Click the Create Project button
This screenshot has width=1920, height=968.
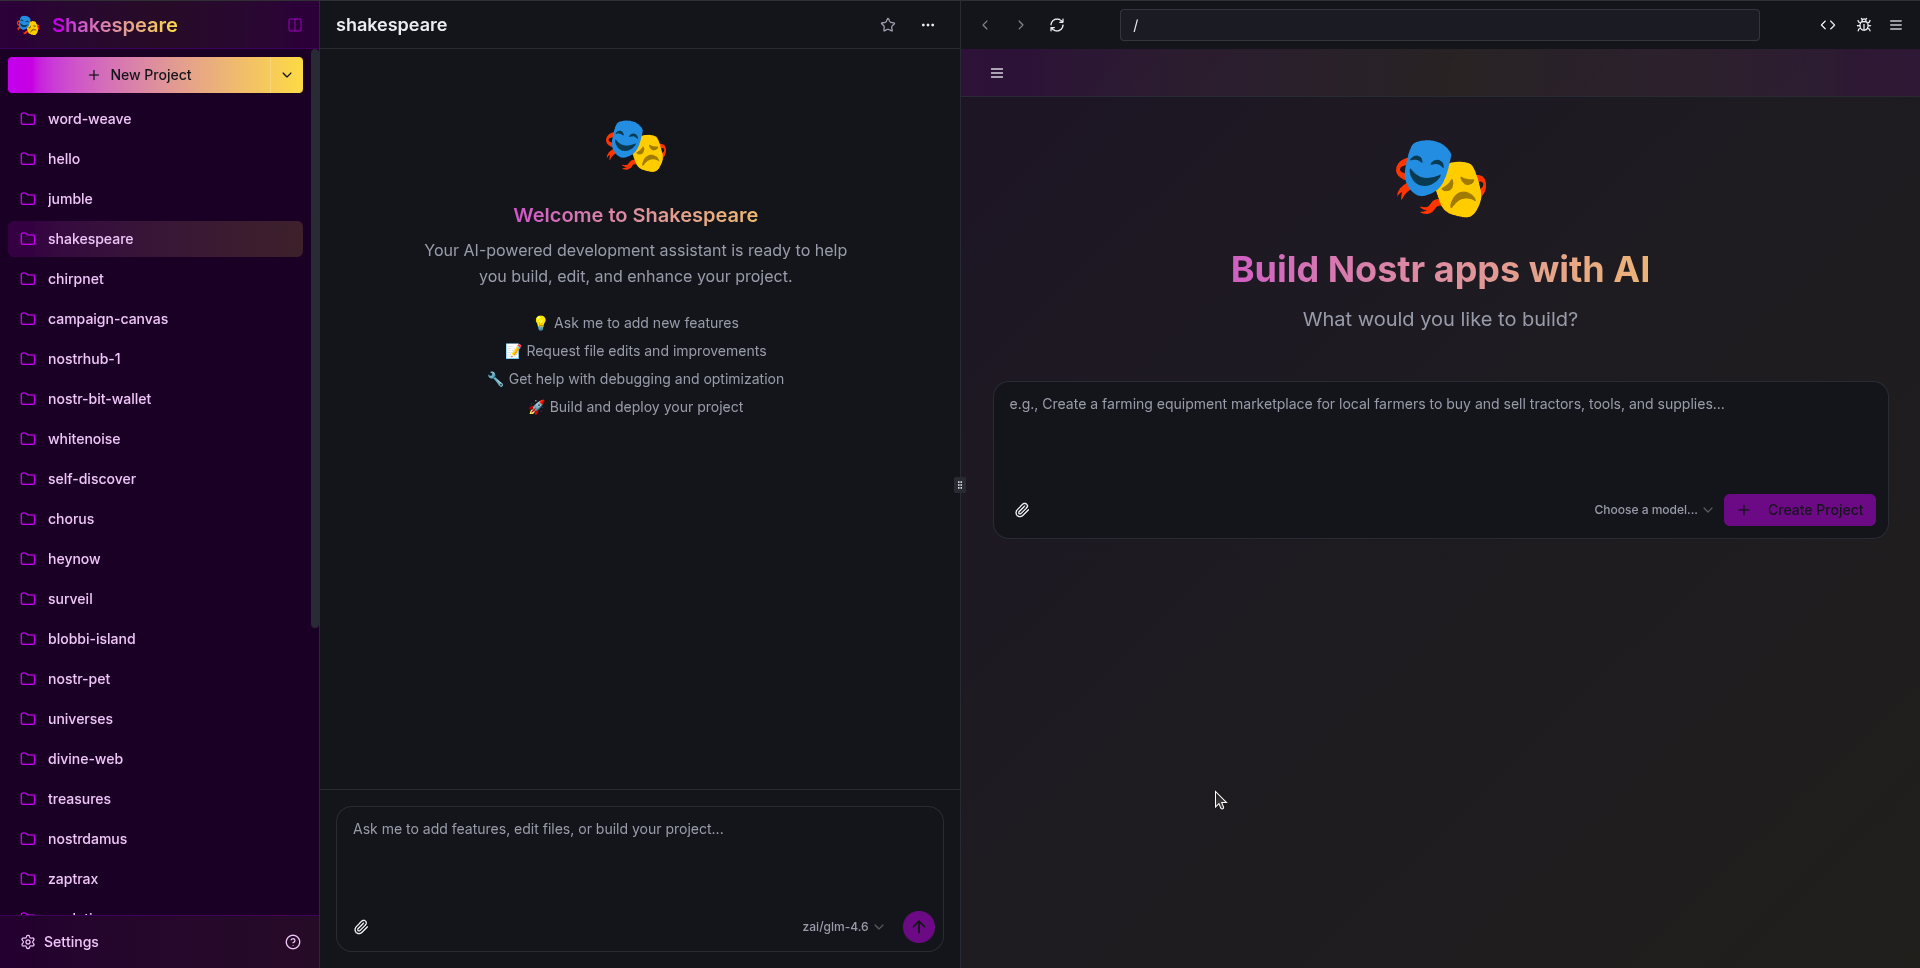[1800, 510]
